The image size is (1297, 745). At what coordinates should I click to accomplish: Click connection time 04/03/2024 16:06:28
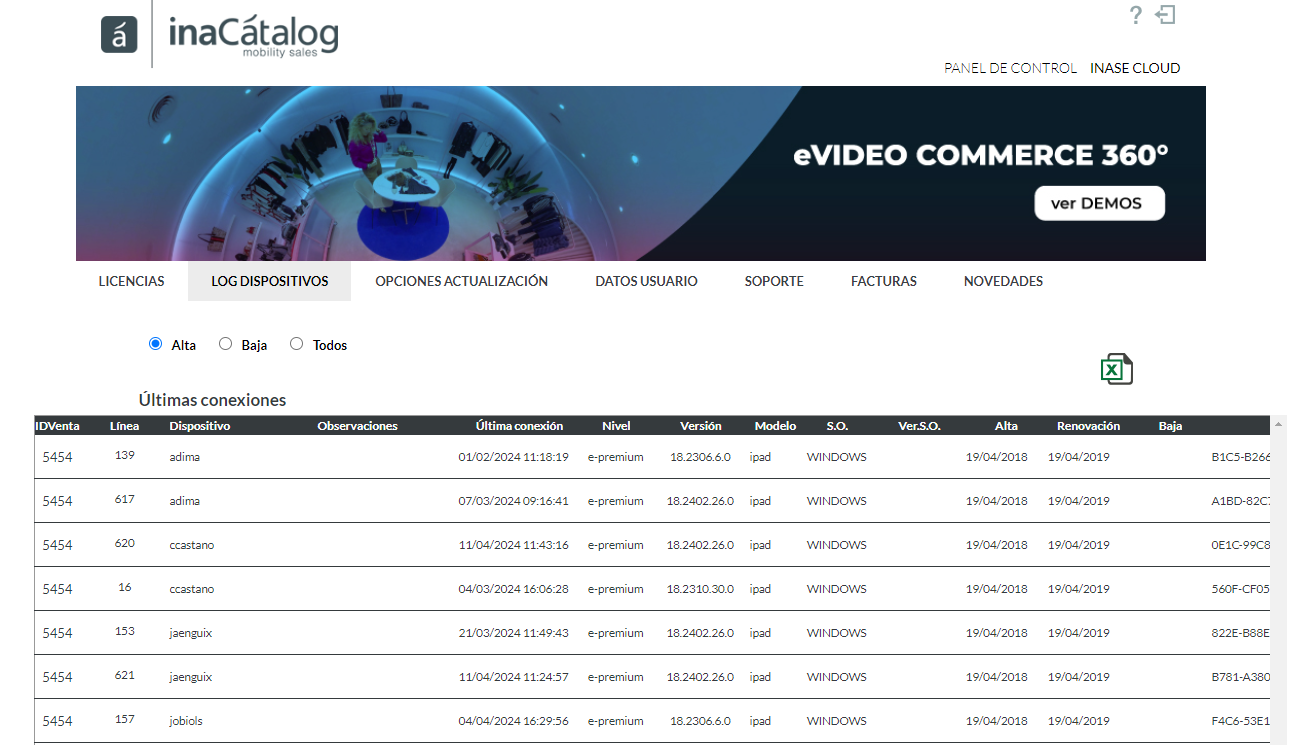coord(513,589)
